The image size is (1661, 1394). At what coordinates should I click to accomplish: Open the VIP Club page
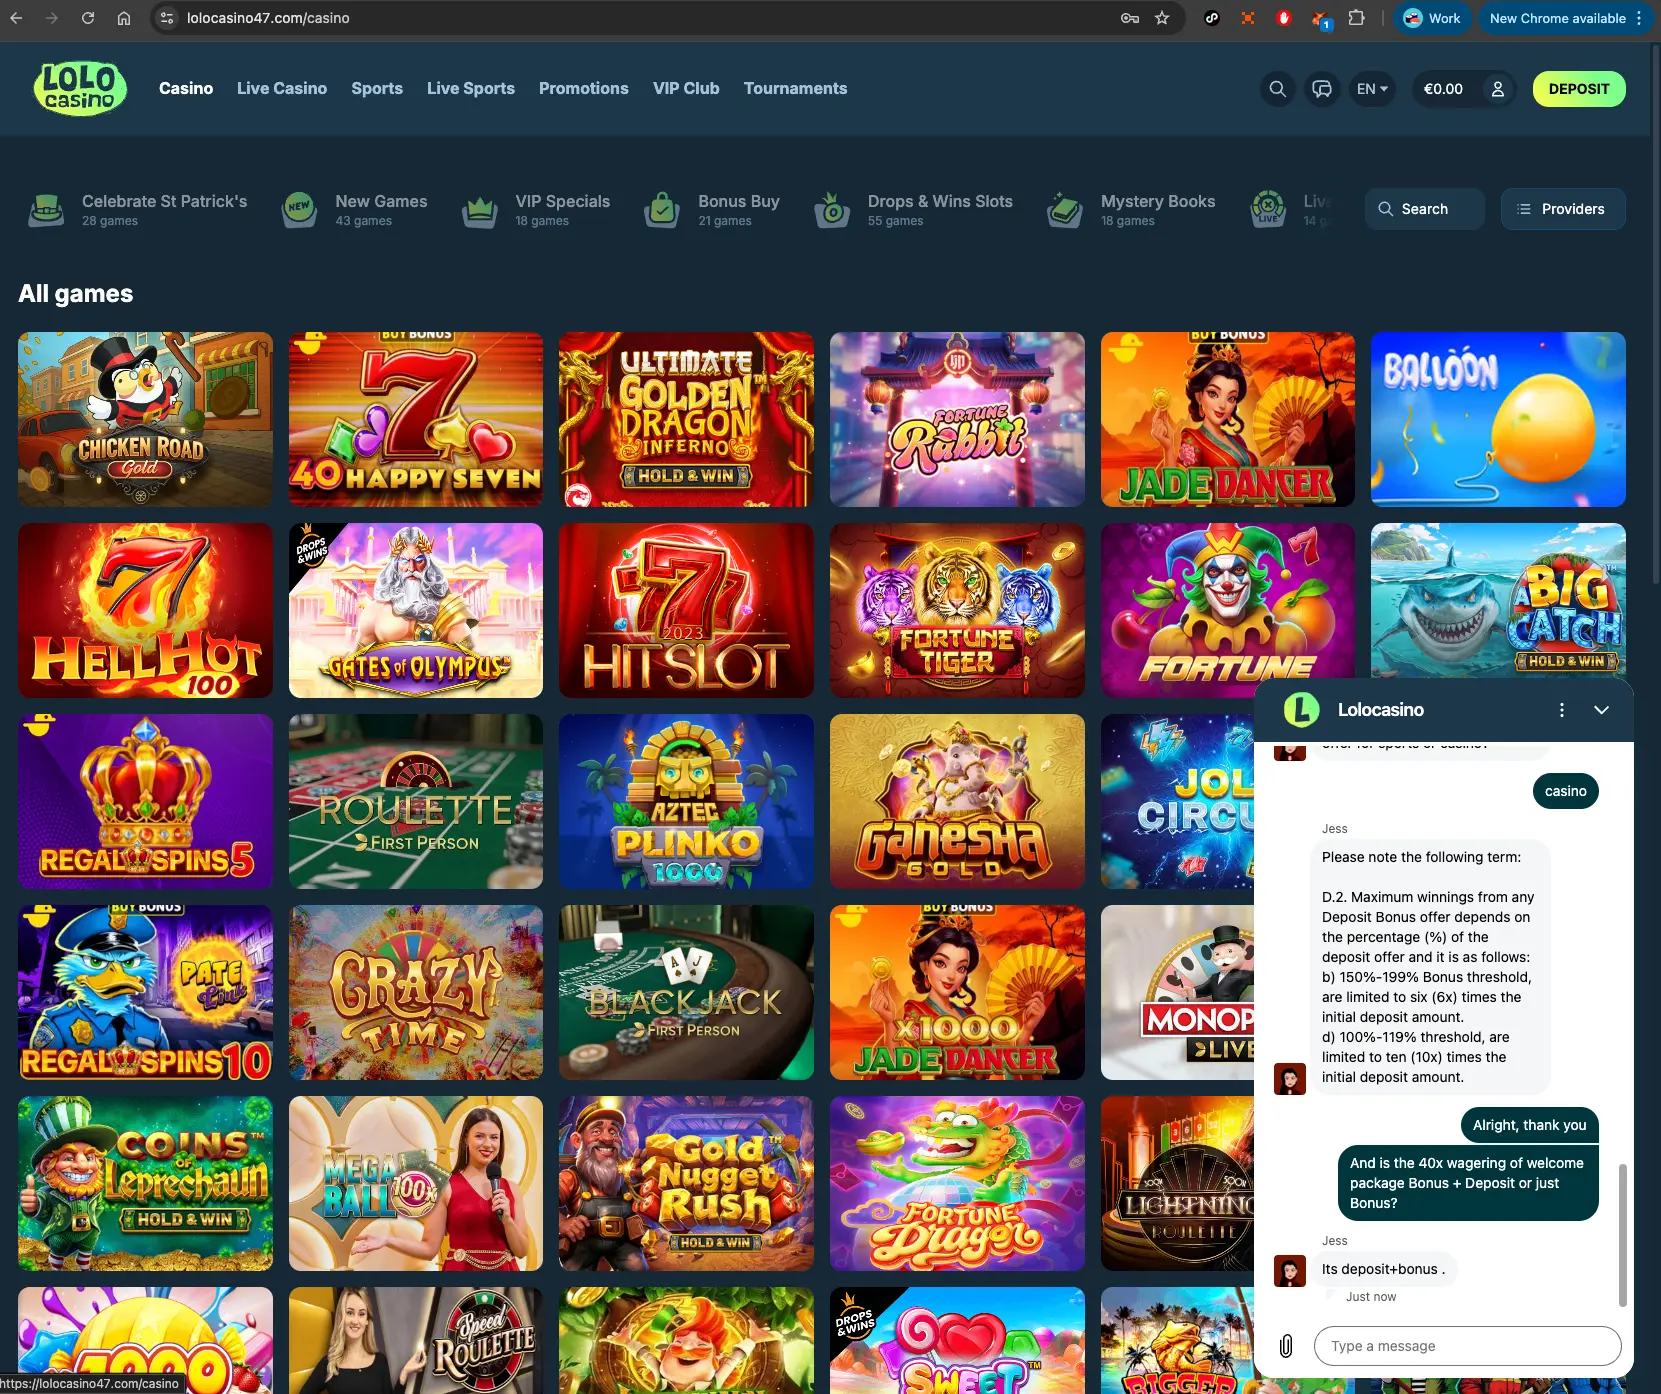pos(686,88)
